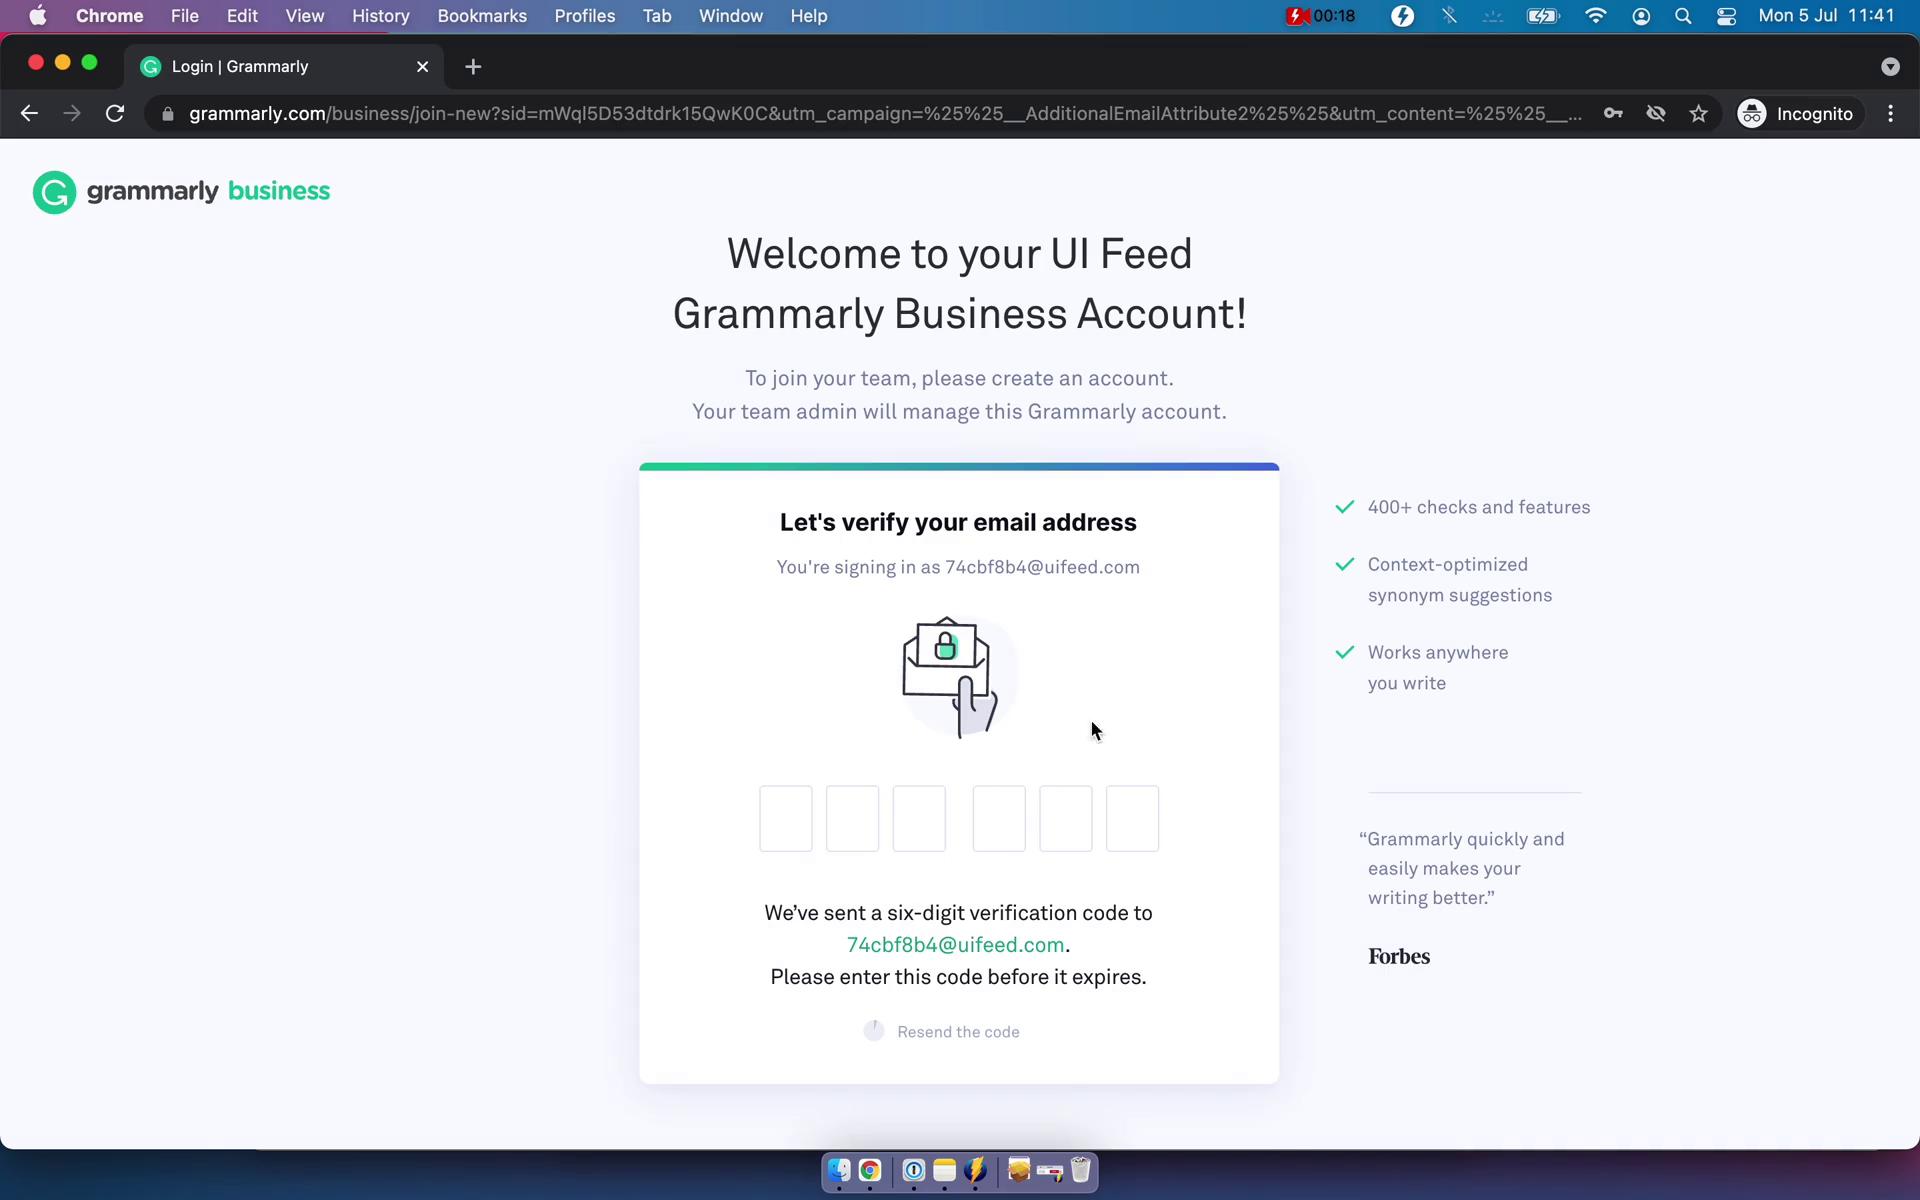Screen dimensions: 1920x1200
Task: Open the Profiles menu
Action: point(585,16)
